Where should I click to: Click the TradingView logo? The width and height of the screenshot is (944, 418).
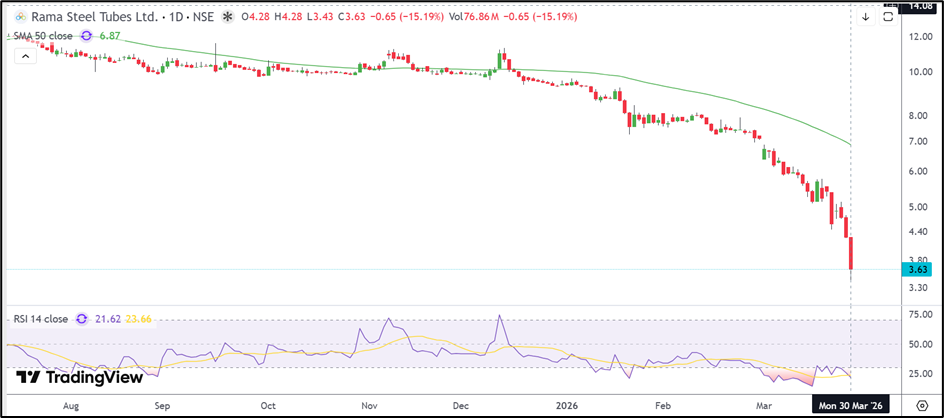tap(69, 378)
